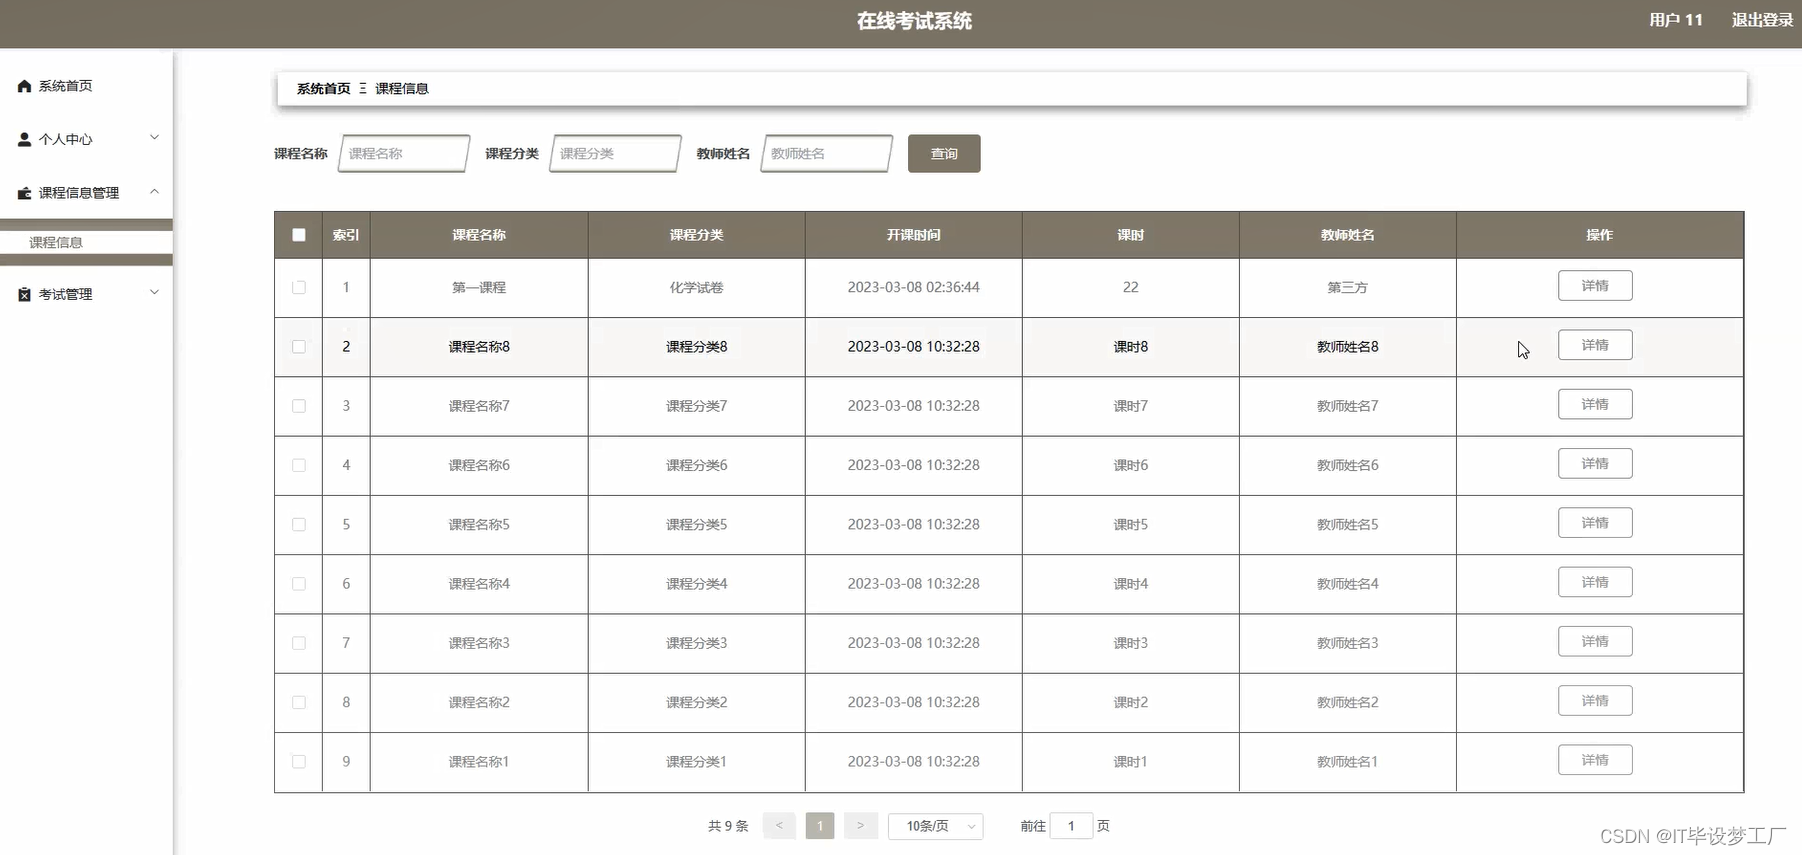Go to the next page arrow
The height and width of the screenshot is (855, 1802).
coord(860,826)
